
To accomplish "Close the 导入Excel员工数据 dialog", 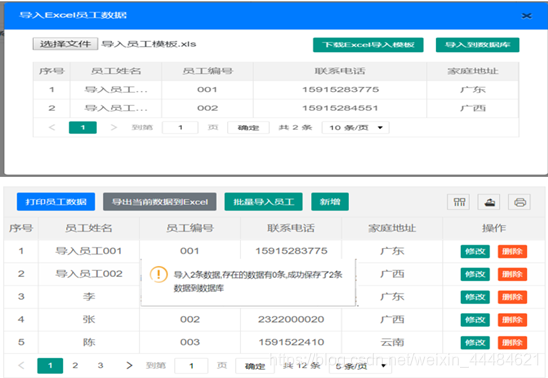I will click(527, 16).
